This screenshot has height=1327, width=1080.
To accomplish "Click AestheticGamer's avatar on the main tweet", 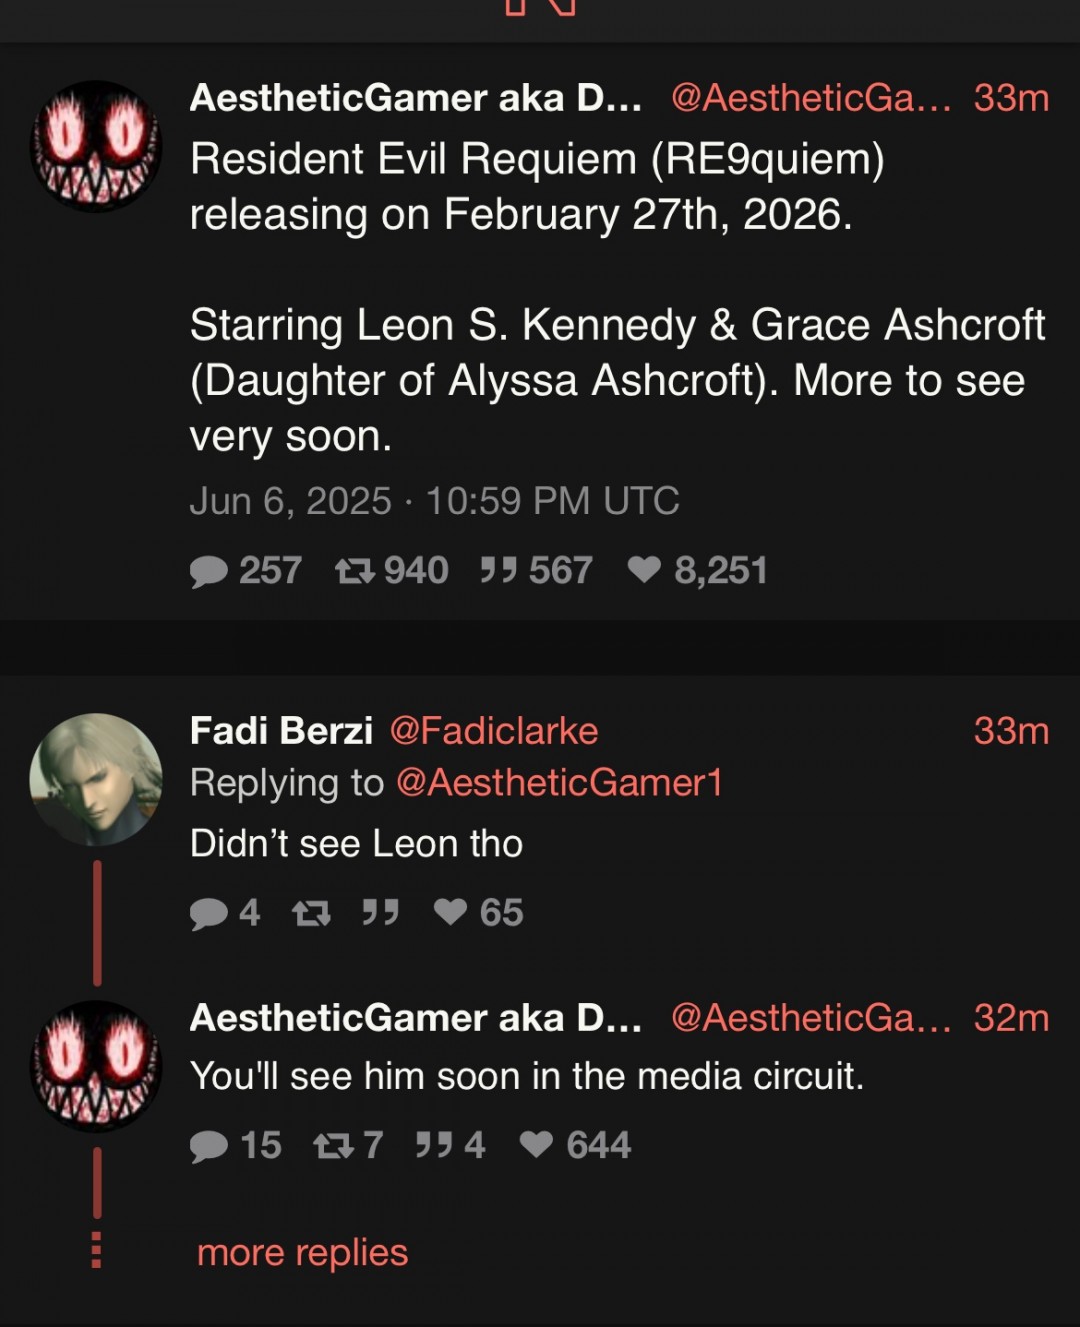I will coord(96,146).
